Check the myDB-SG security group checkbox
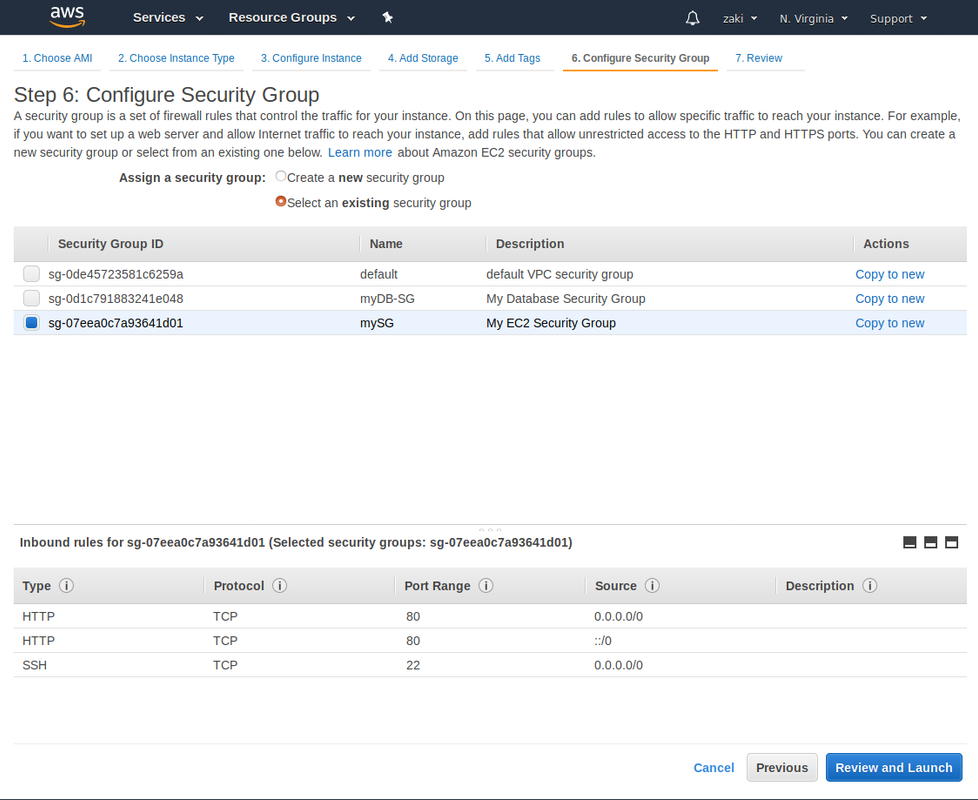This screenshot has width=978, height=800. click(x=30, y=298)
